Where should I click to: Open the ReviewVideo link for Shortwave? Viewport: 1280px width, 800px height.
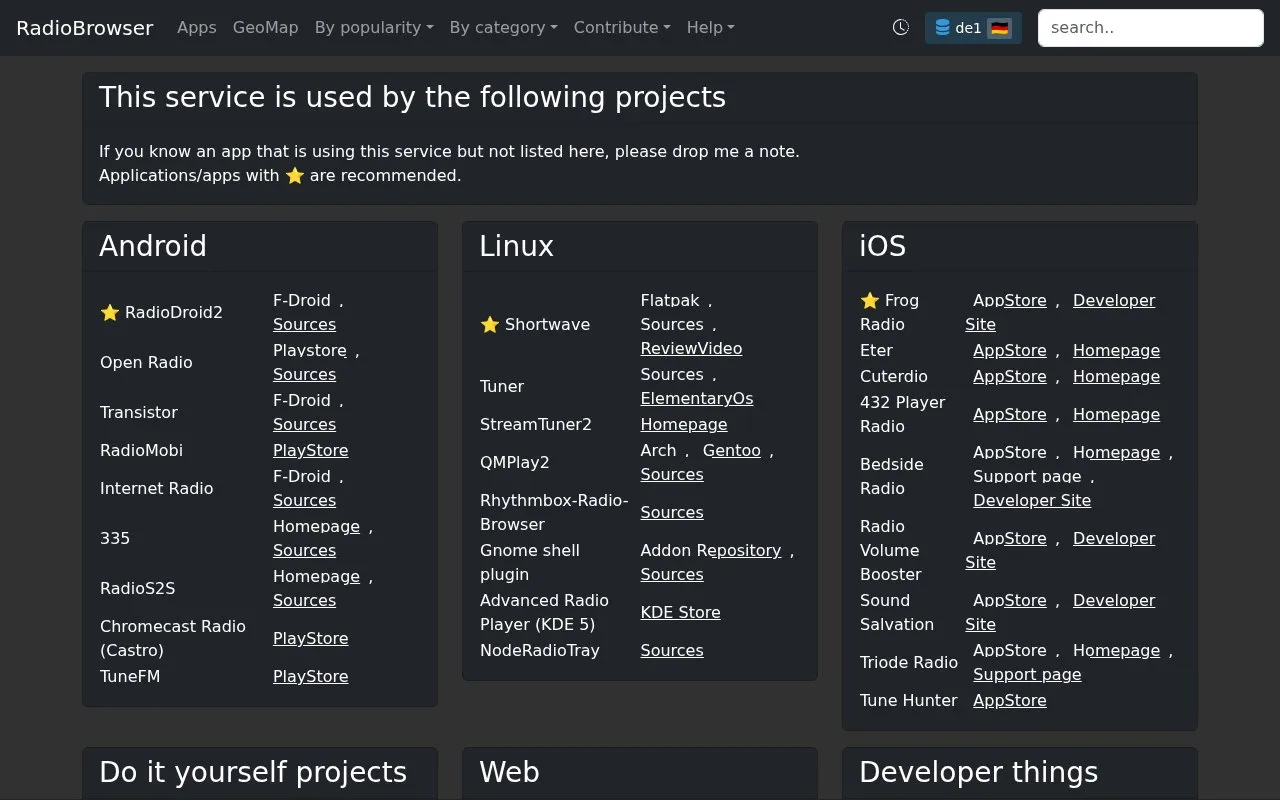pyautogui.click(x=692, y=349)
